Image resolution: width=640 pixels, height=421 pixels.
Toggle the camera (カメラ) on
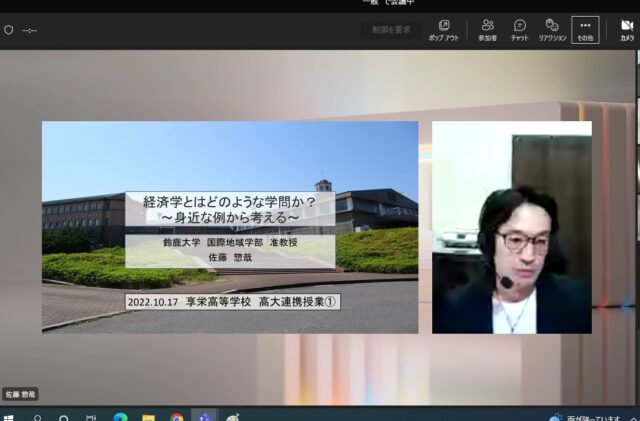pos(627,30)
